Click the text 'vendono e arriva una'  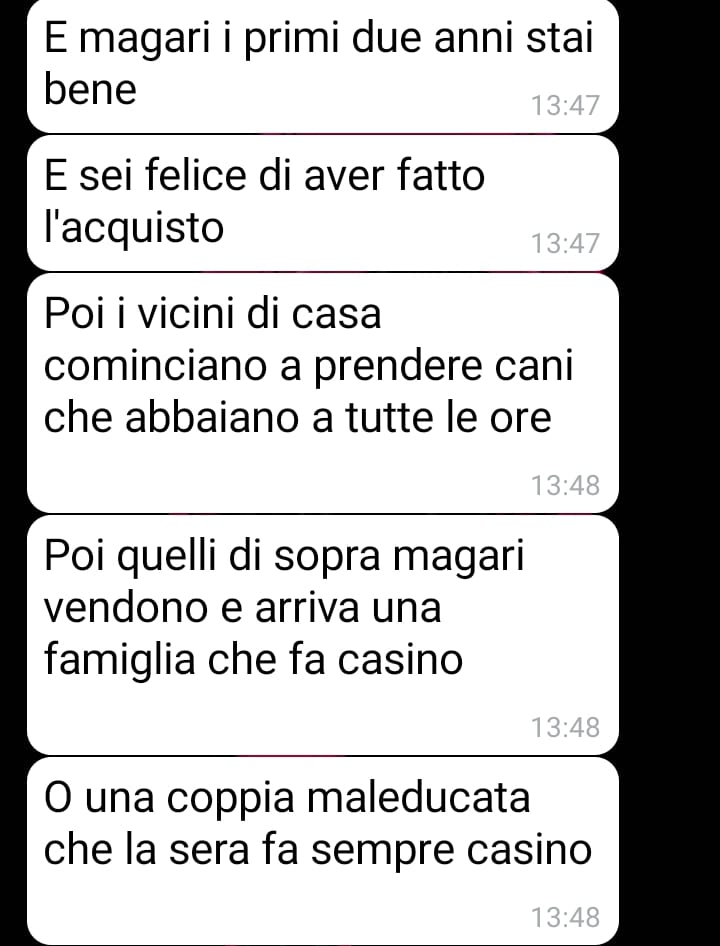click(x=243, y=608)
